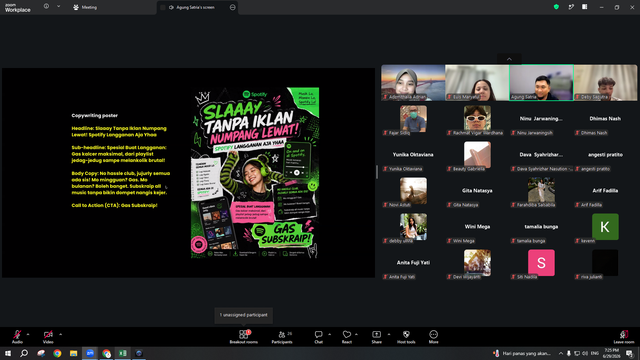Click kevenn's green K avatar

click(605, 227)
